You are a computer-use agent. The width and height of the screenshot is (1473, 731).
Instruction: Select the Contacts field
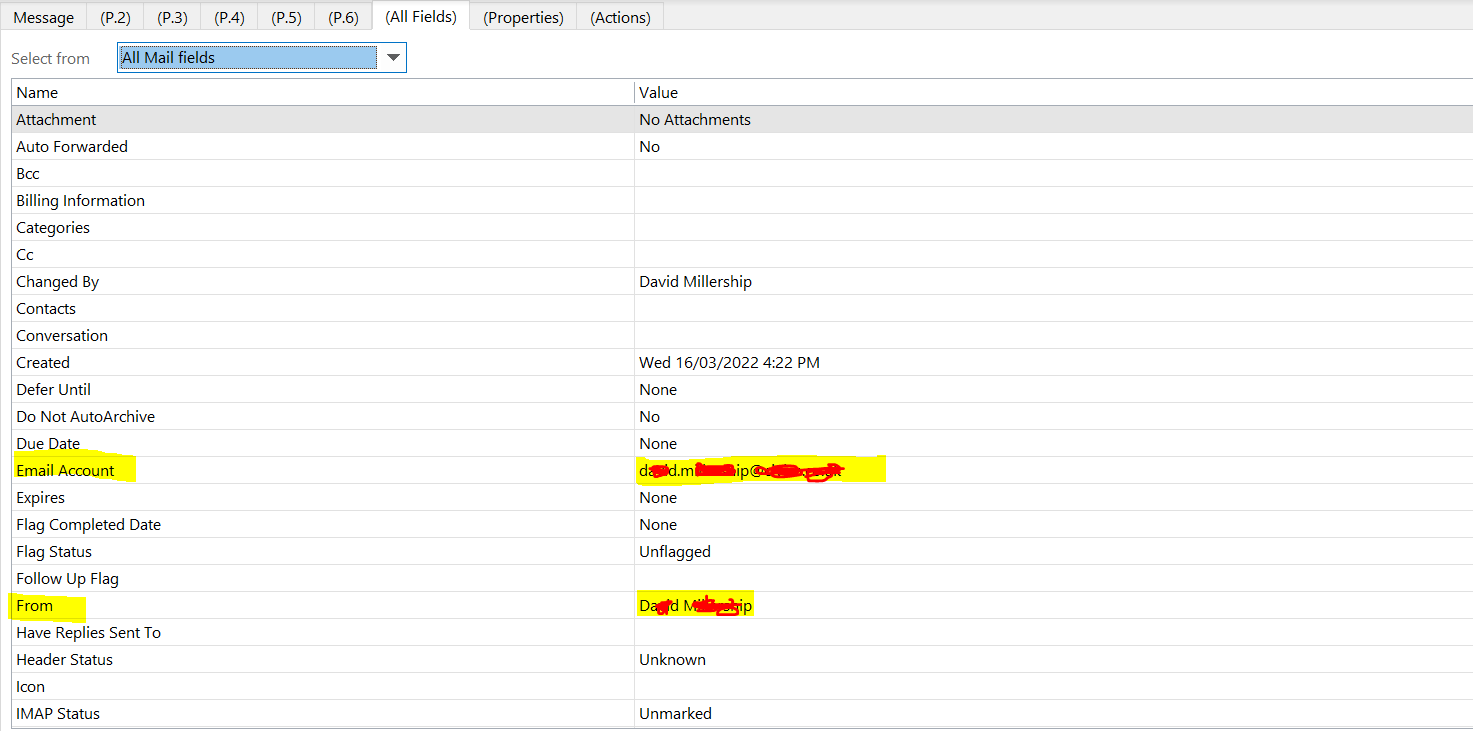tap(46, 308)
